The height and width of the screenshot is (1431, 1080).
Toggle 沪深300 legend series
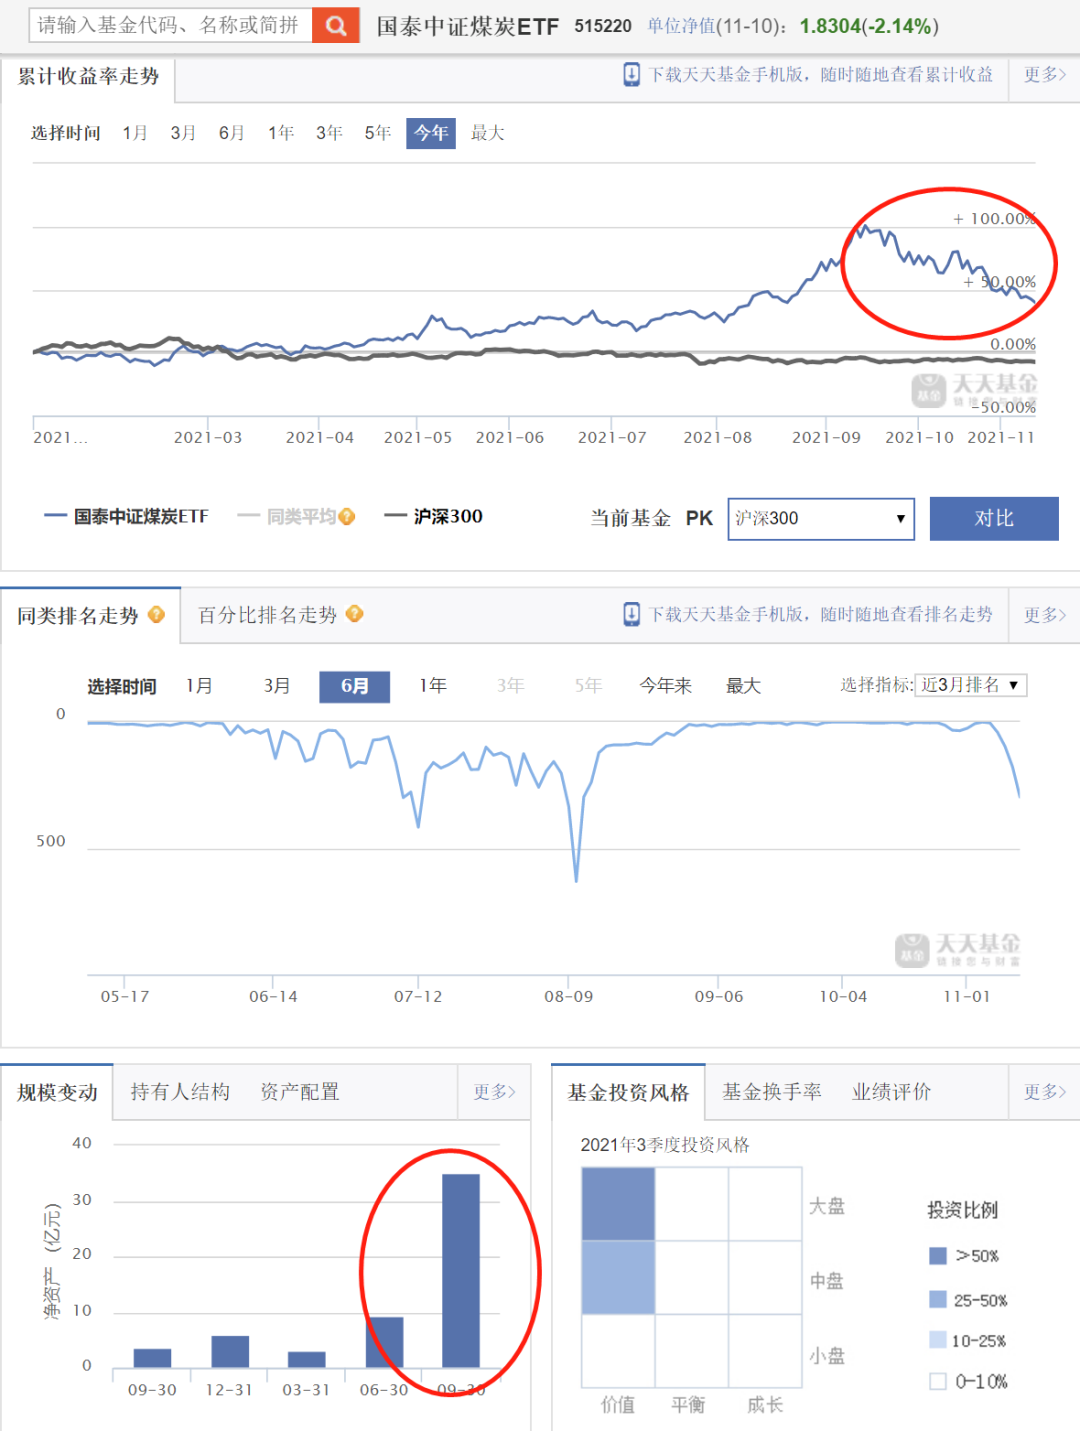click(x=434, y=516)
